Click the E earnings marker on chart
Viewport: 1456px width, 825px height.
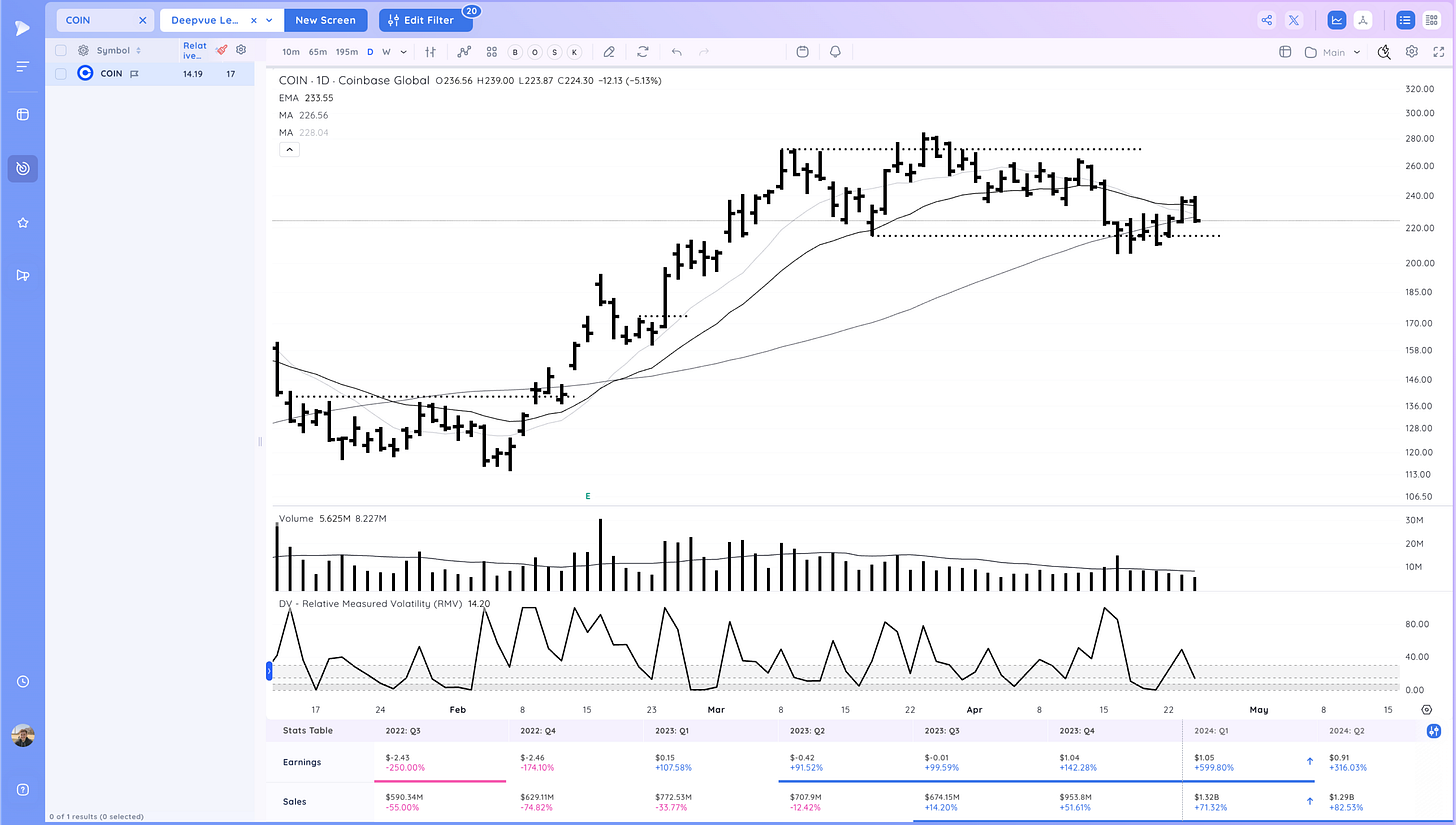point(588,496)
